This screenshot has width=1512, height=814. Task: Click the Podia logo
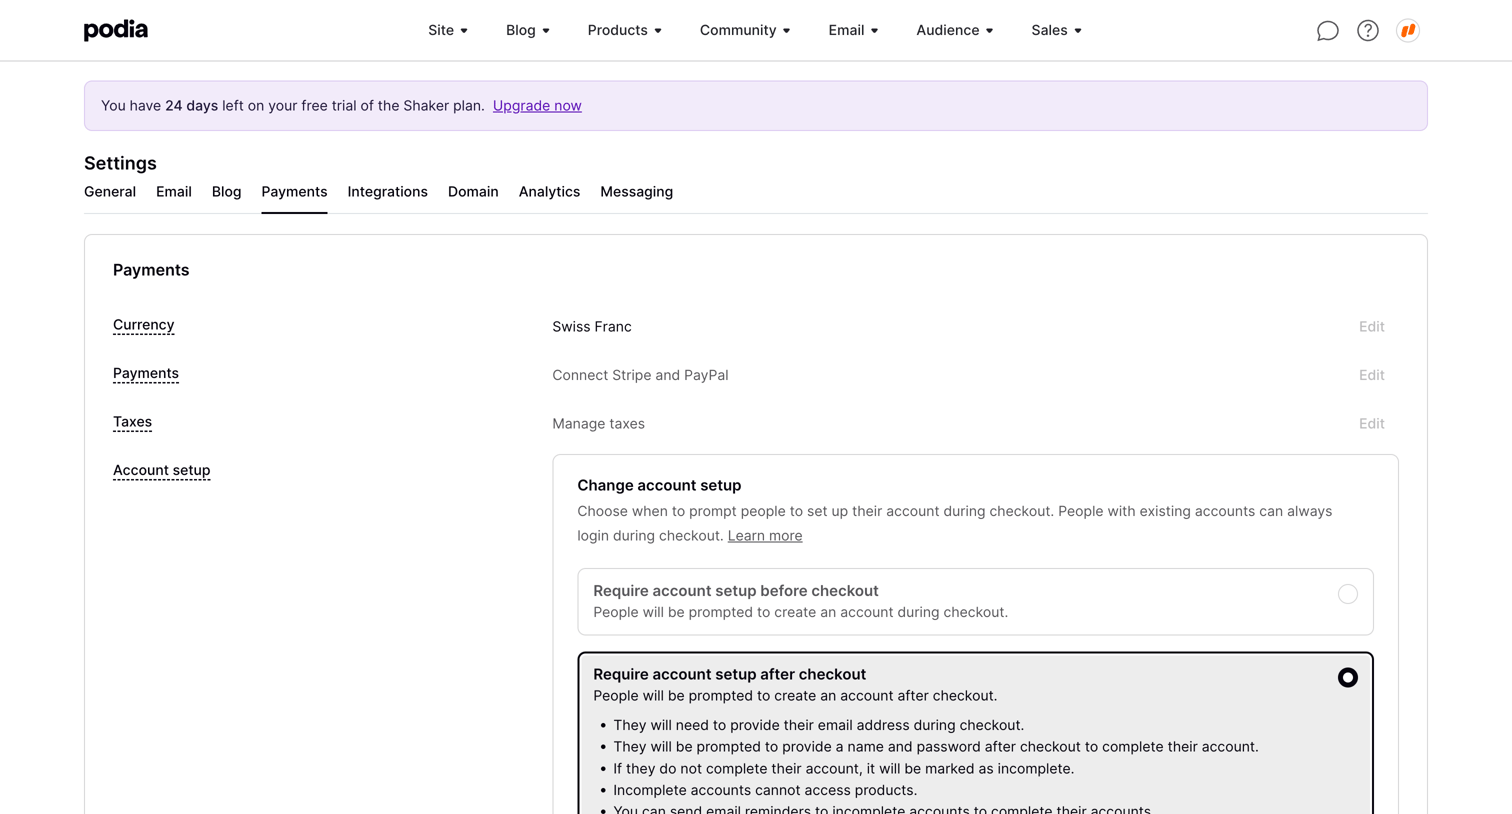click(x=116, y=30)
